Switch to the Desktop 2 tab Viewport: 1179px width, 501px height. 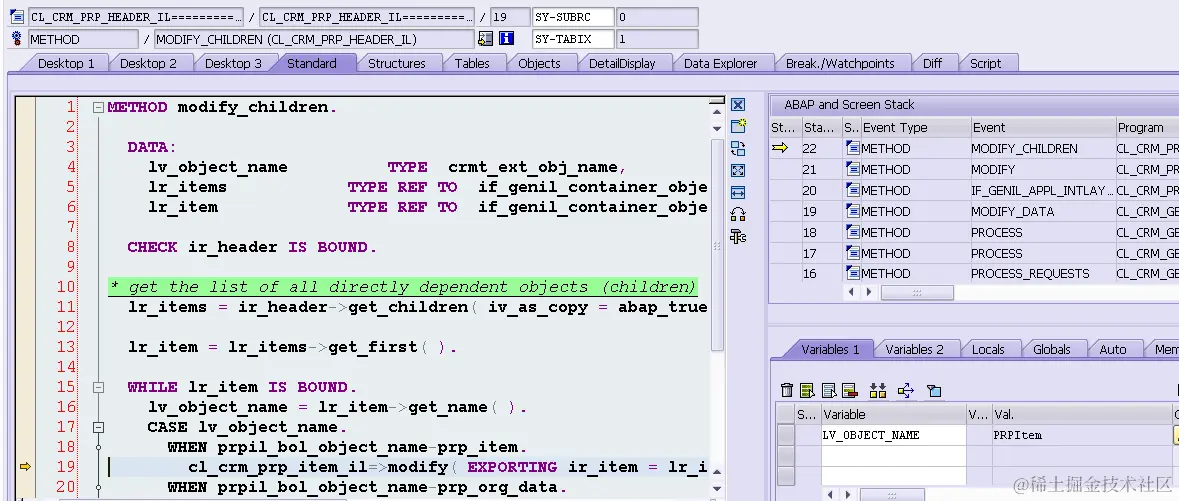coord(148,63)
